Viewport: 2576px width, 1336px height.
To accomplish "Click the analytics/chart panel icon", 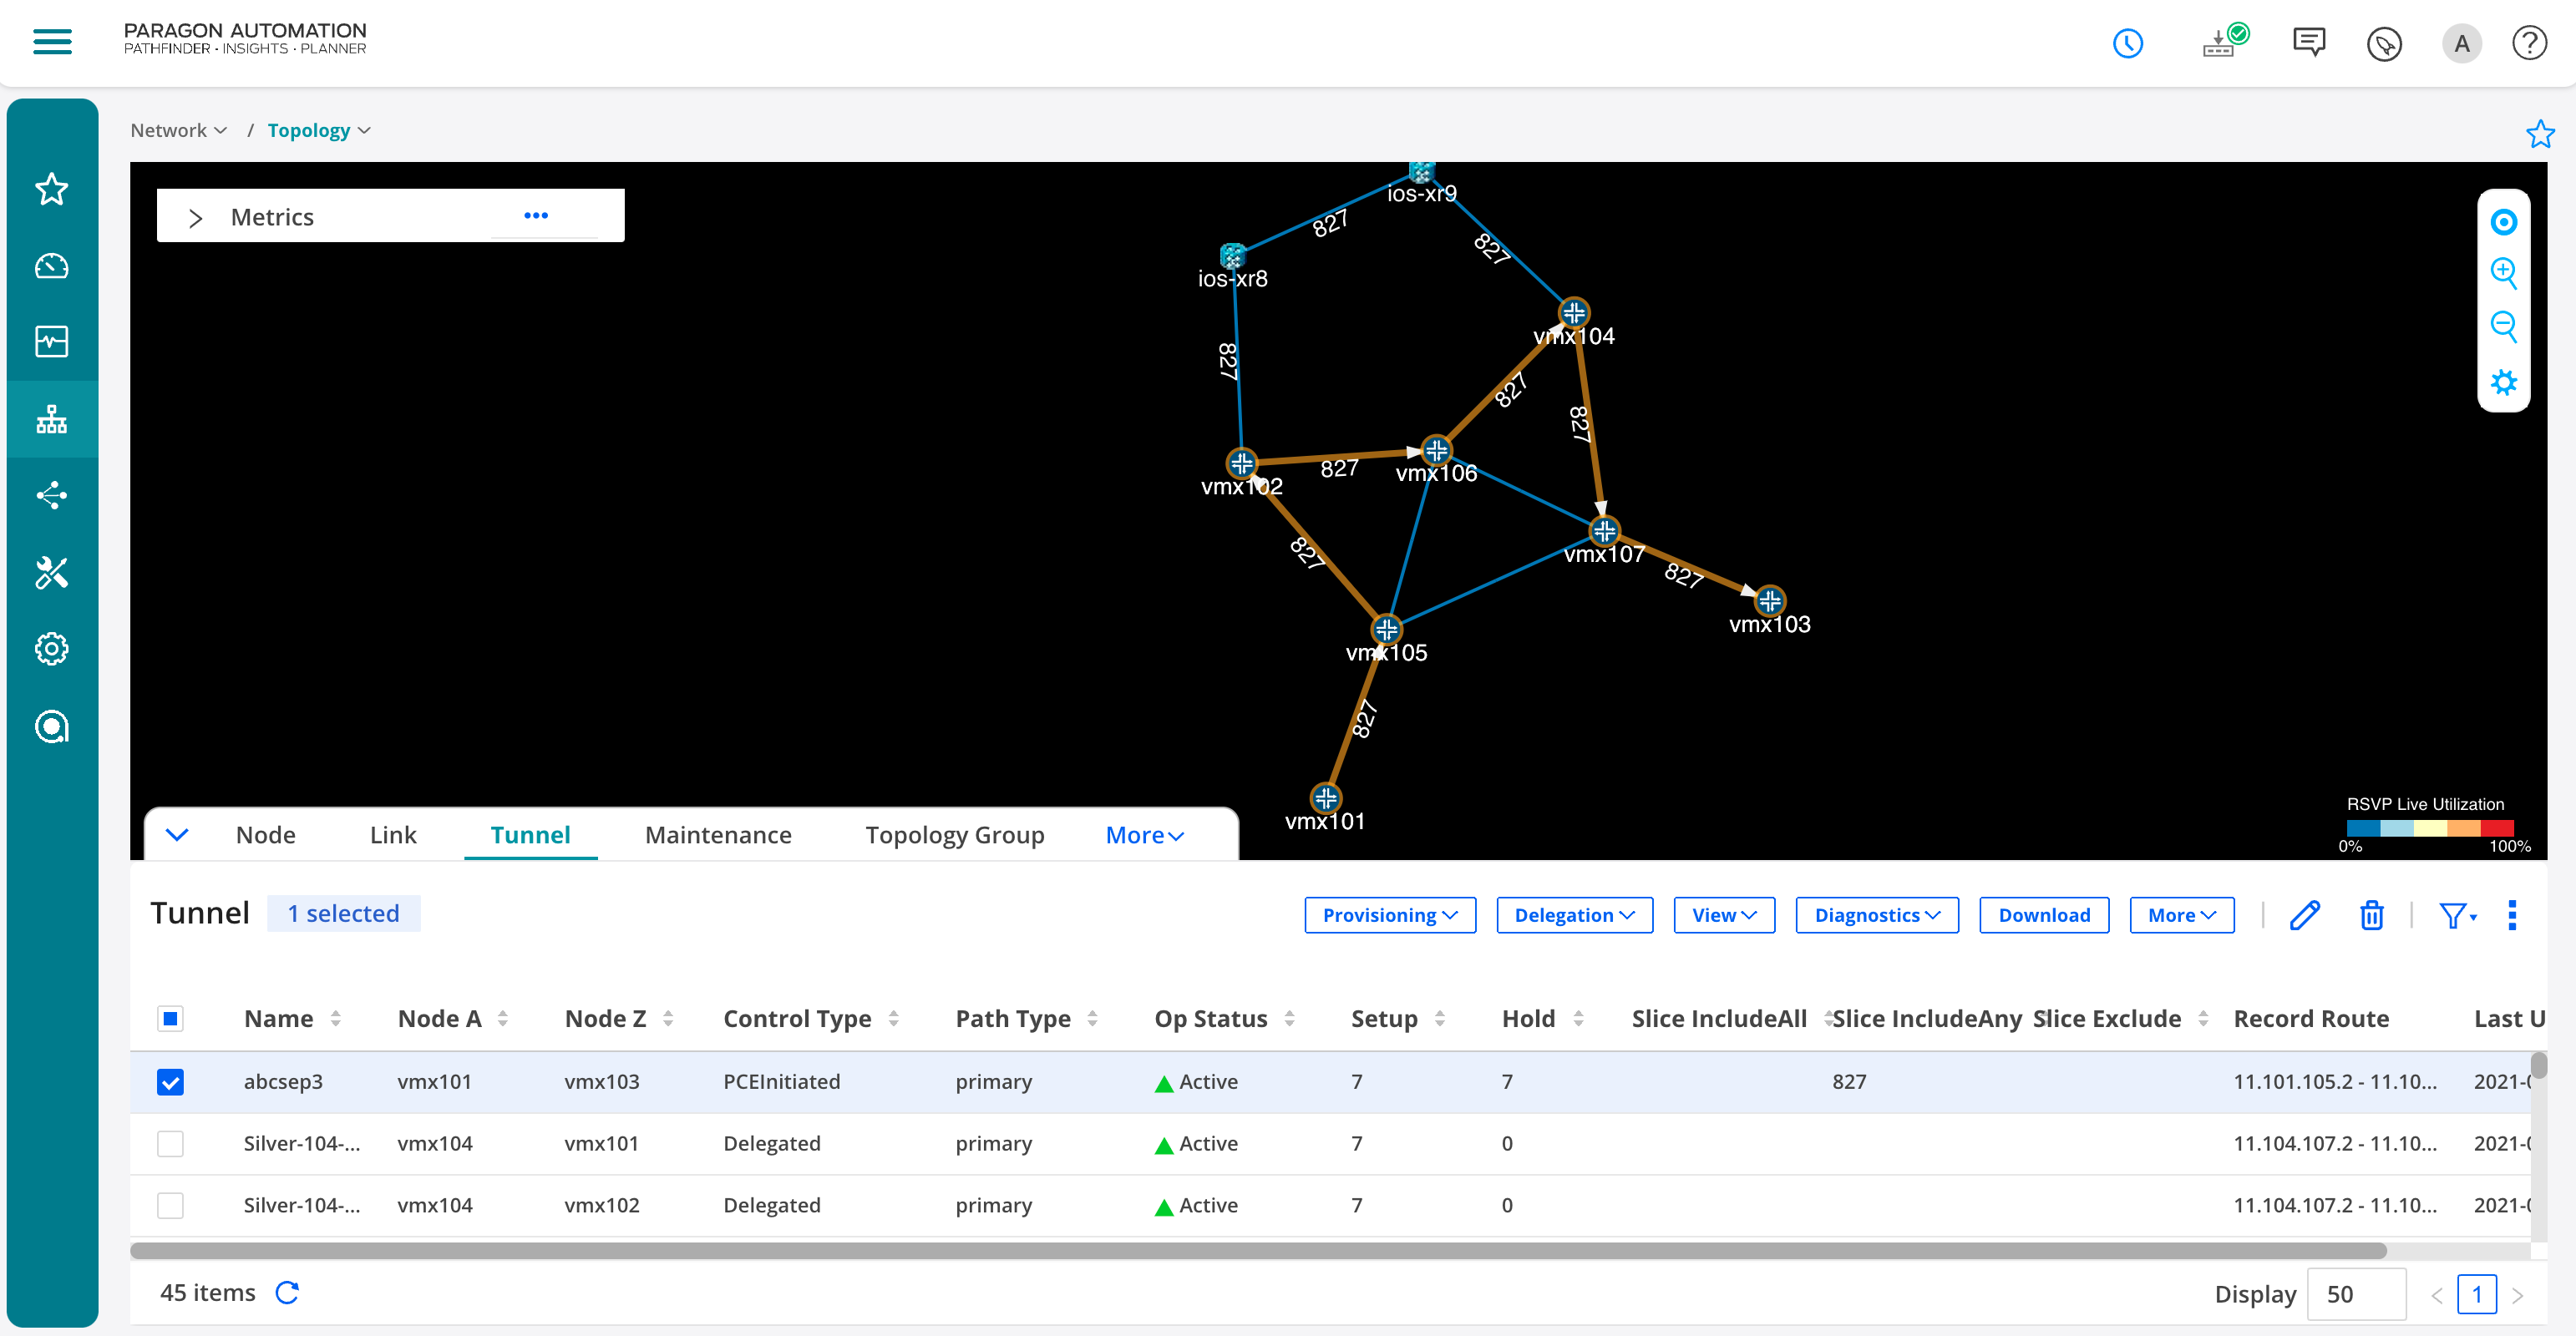I will click(53, 341).
